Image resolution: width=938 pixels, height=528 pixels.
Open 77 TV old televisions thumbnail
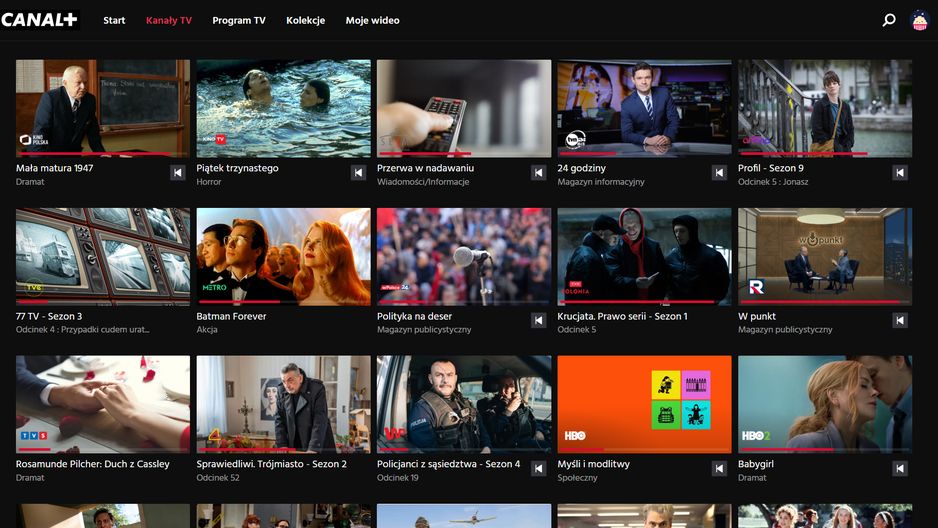[x=103, y=257]
